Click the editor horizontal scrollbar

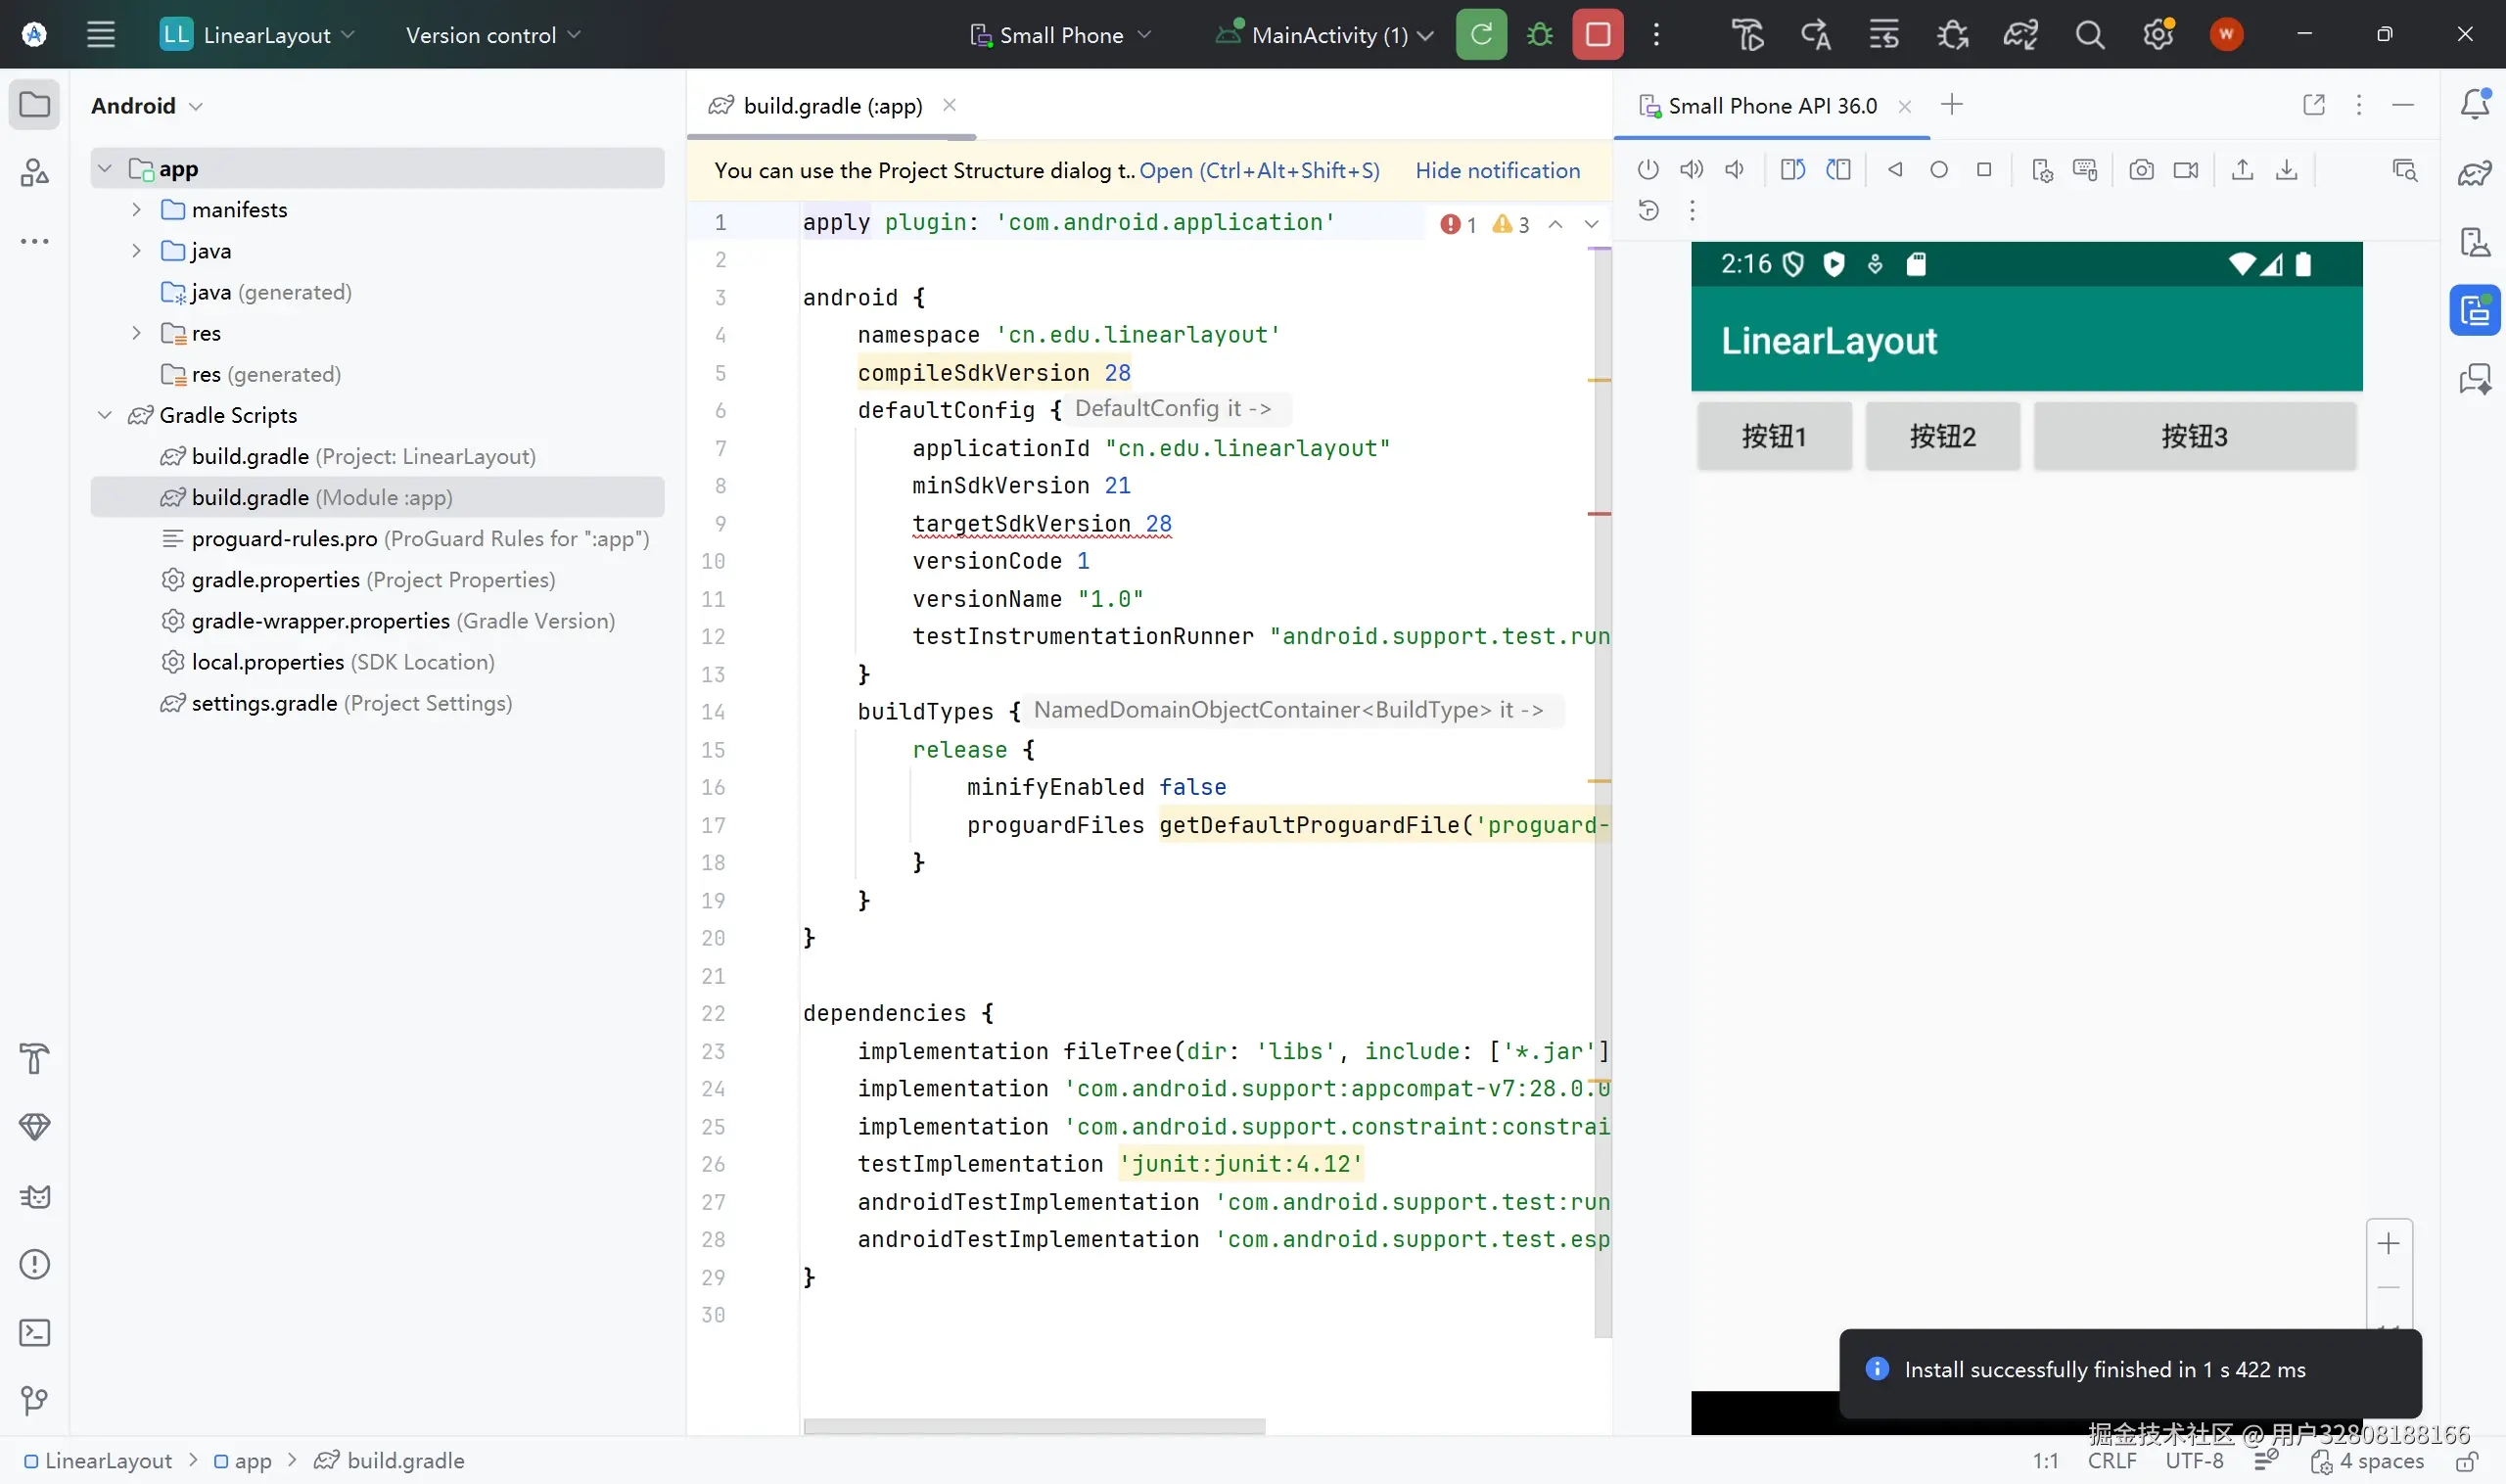[1034, 1426]
